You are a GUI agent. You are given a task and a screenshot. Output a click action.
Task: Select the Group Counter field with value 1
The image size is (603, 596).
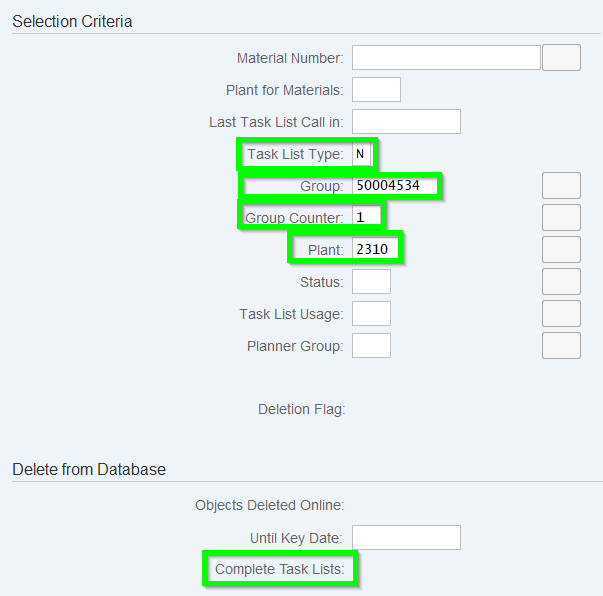366,218
